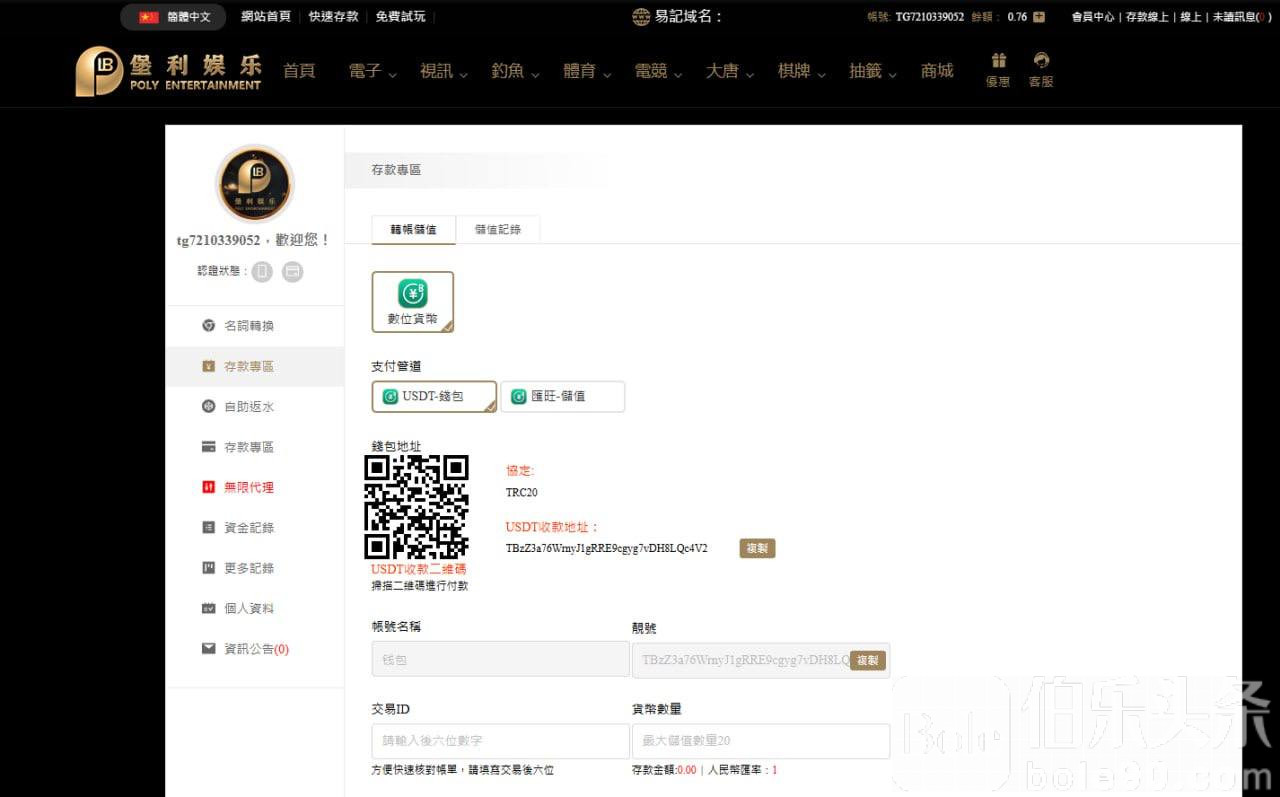Click the phone verification status icon
Image resolution: width=1280 pixels, height=797 pixels.
coord(262,271)
